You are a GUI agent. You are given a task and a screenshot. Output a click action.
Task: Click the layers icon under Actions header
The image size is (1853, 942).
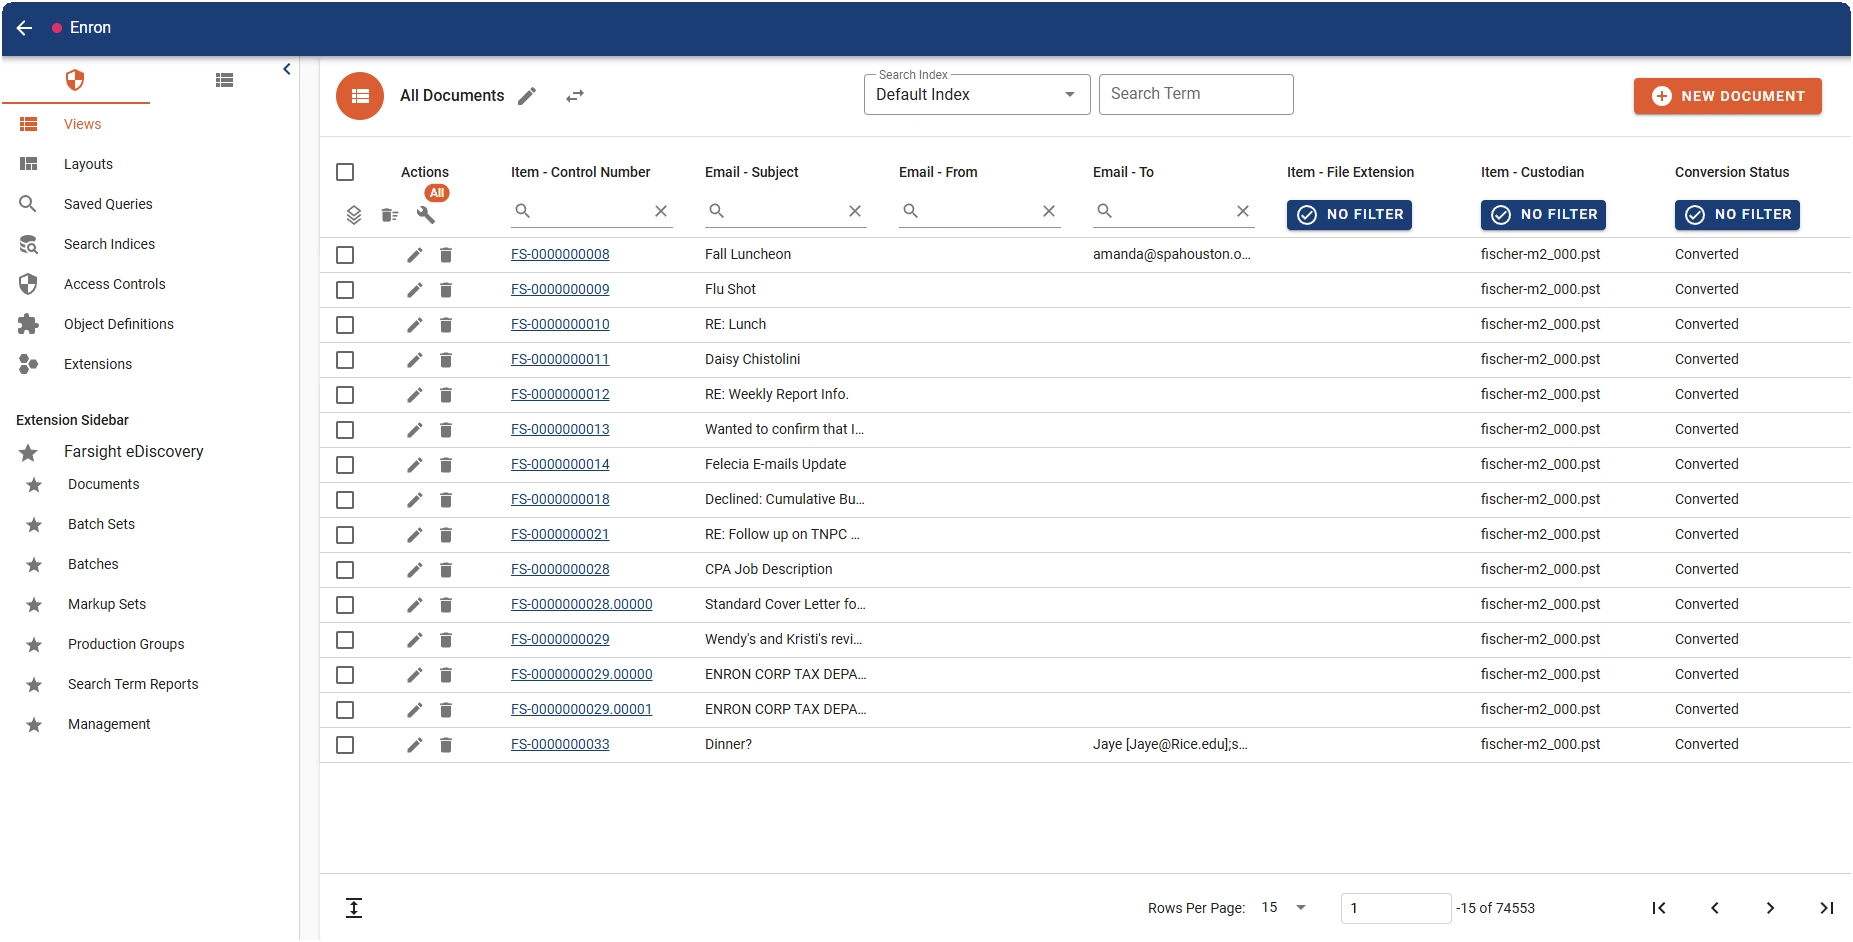[x=354, y=215]
